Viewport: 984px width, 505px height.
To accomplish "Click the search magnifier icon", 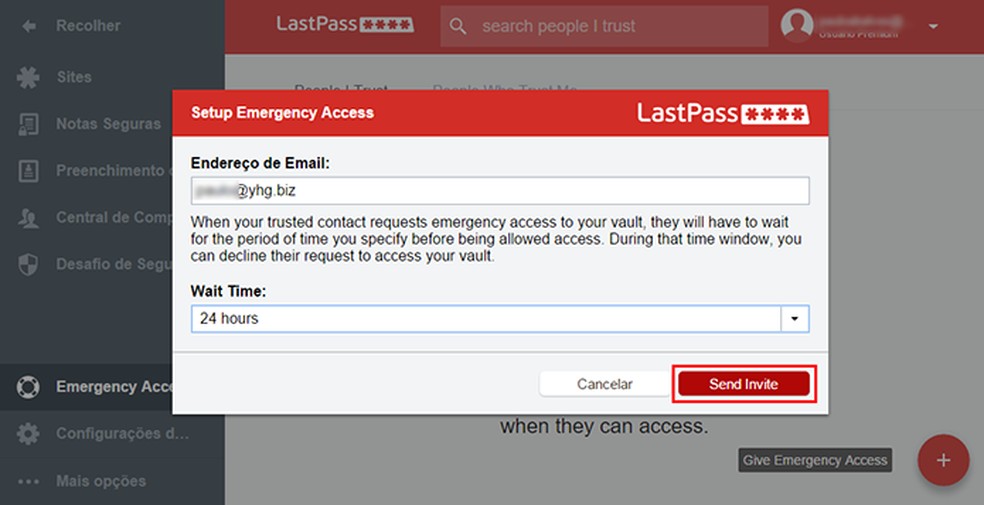I will (x=458, y=26).
